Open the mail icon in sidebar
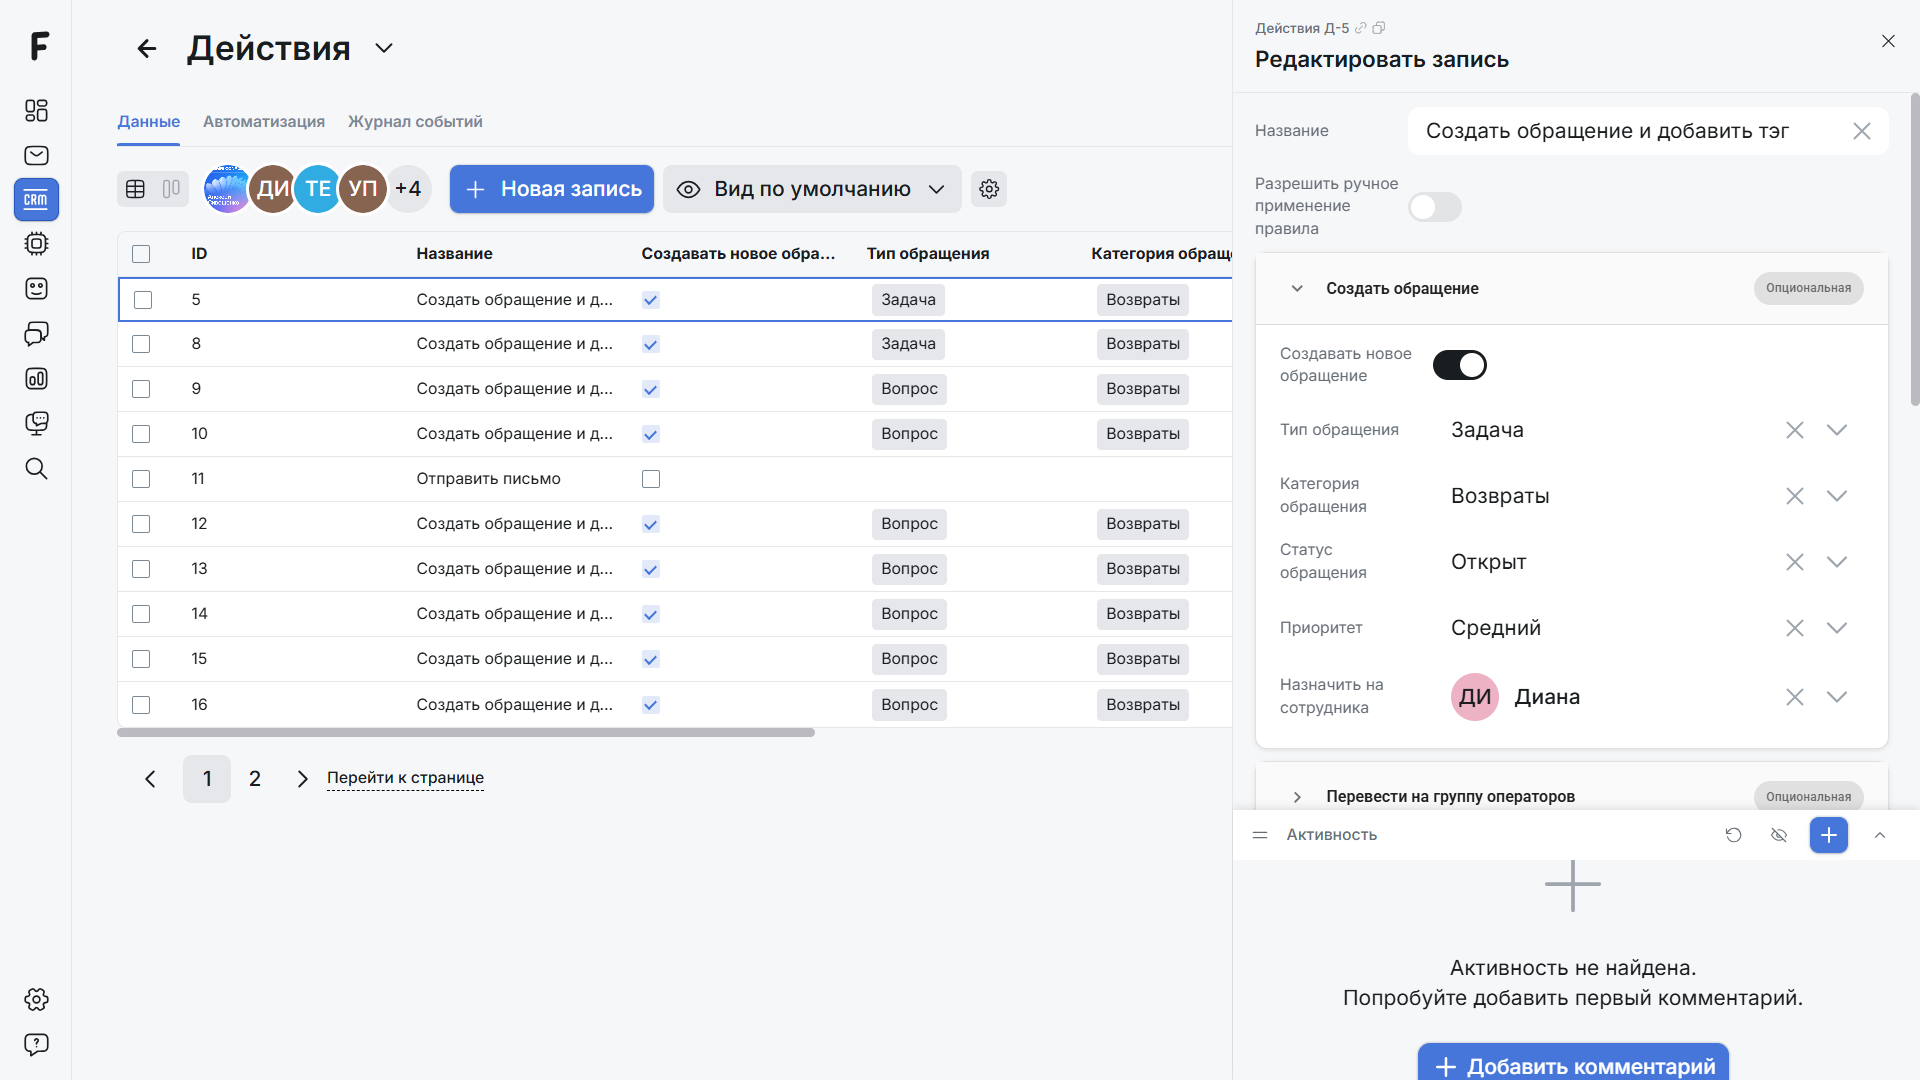Image resolution: width=1920 pixels, height=1080 pixels. [36, 155]
